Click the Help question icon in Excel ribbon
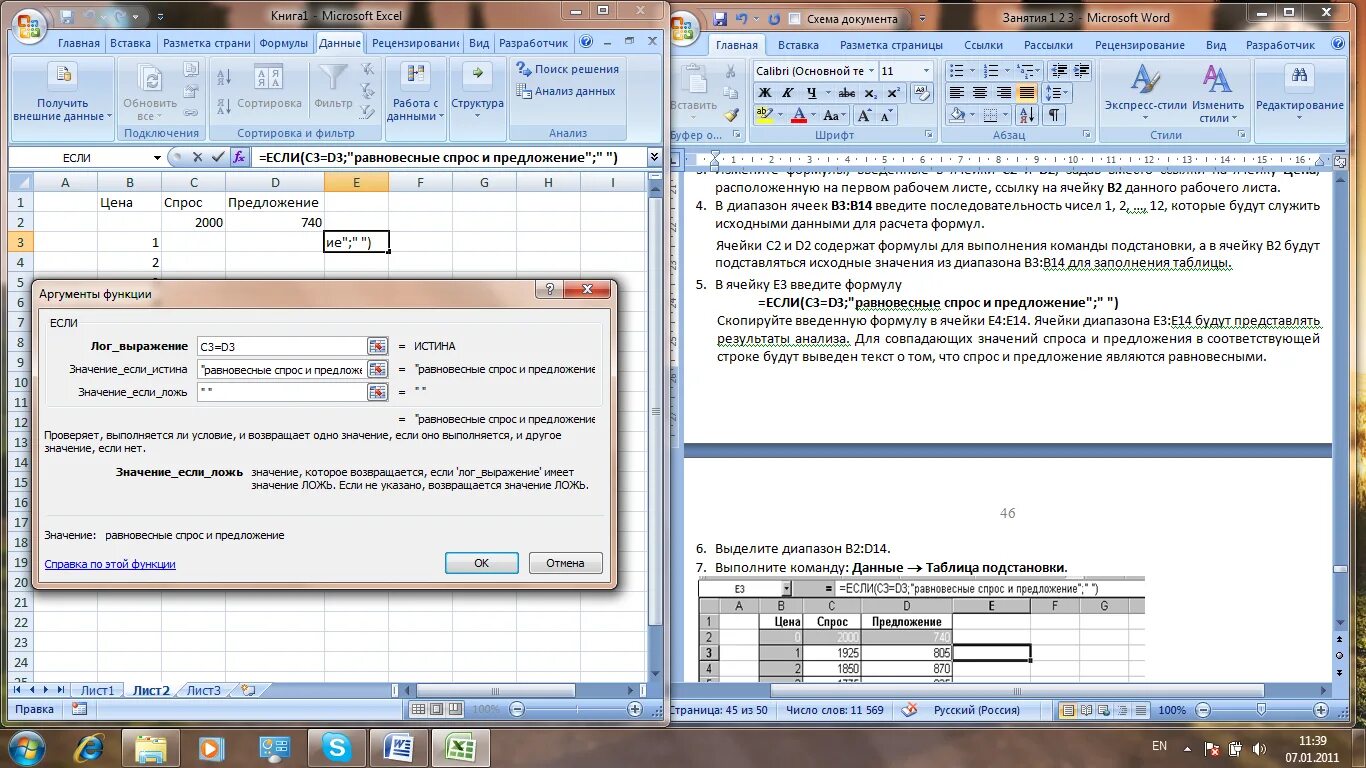Viewport: 1366px width, 768px height. click(585, 43)
